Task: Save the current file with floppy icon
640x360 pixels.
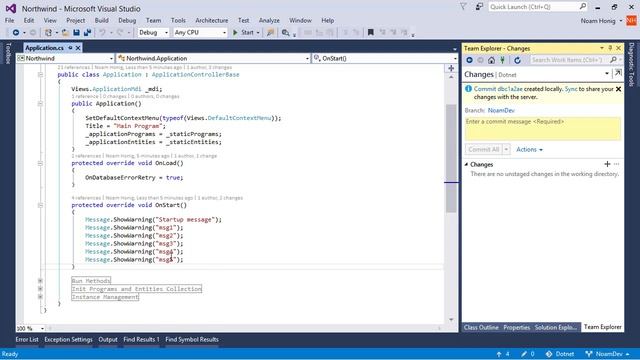Action: coord(76,32)
